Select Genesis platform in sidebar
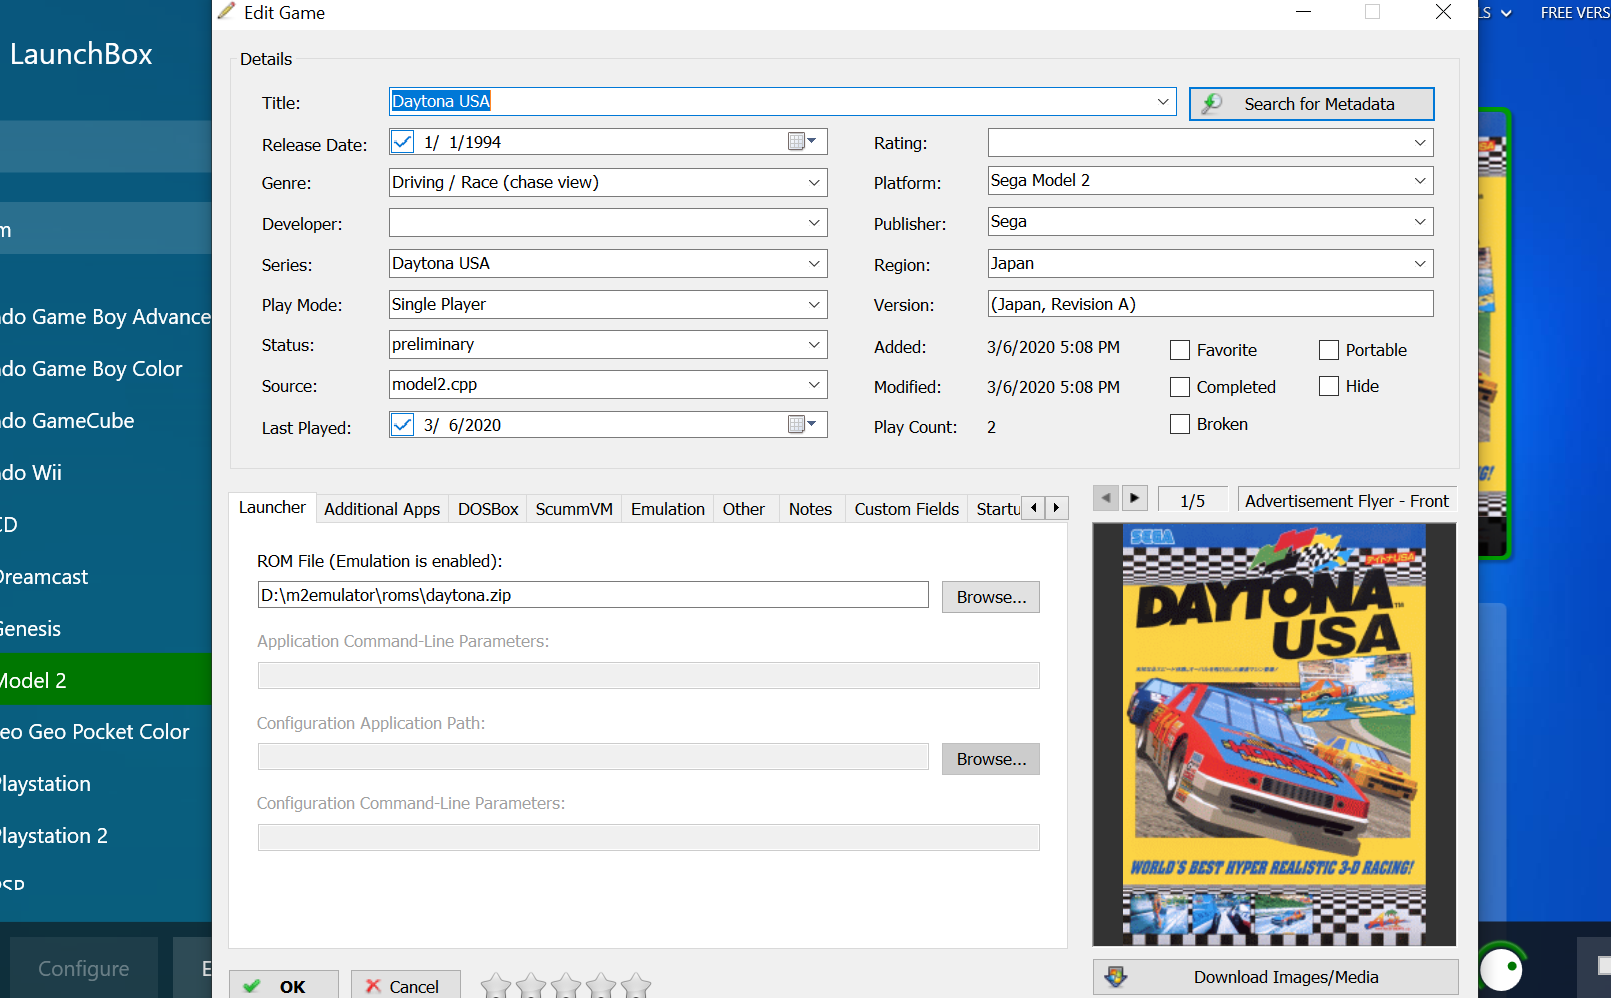 point(105,629)
